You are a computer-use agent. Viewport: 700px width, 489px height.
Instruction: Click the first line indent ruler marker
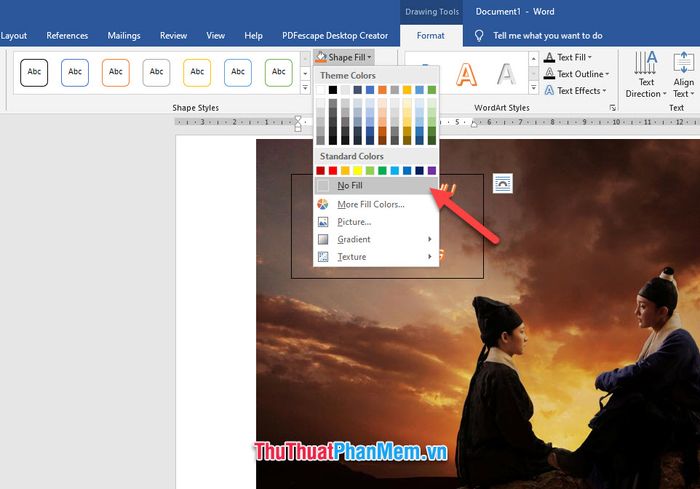click(298, 119)
